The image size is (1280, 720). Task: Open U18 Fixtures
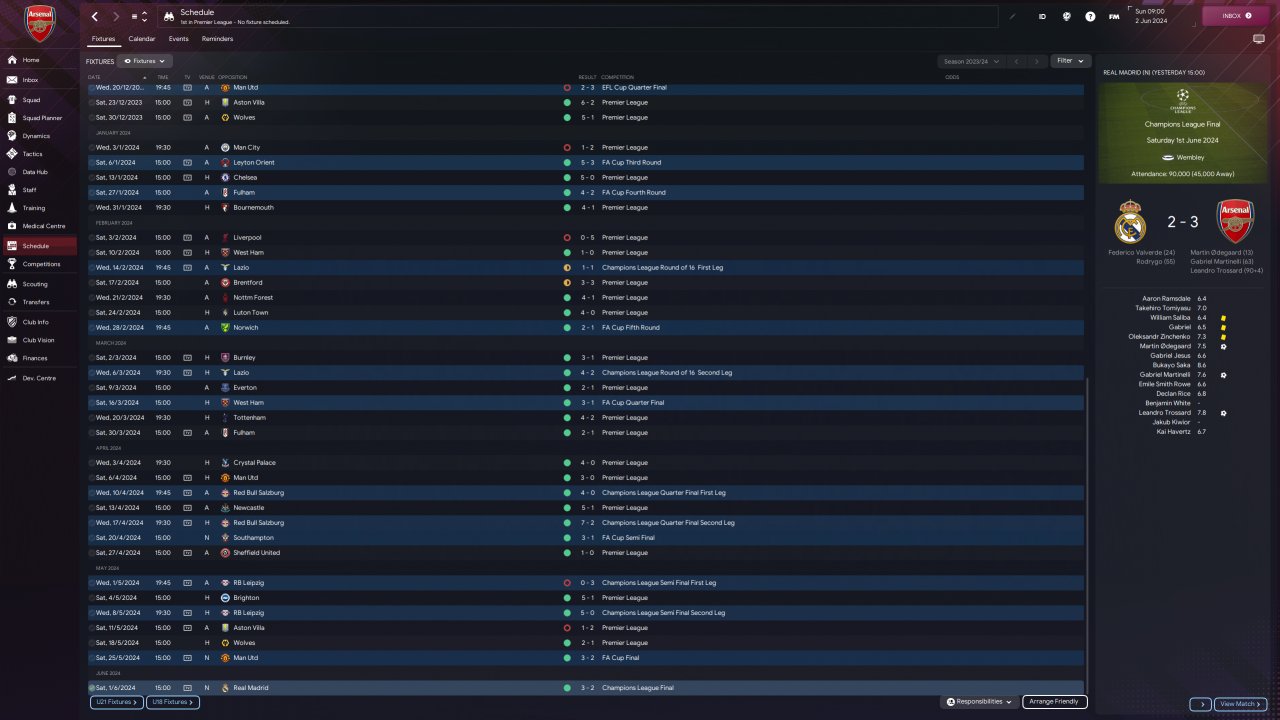tap(173, 702)
